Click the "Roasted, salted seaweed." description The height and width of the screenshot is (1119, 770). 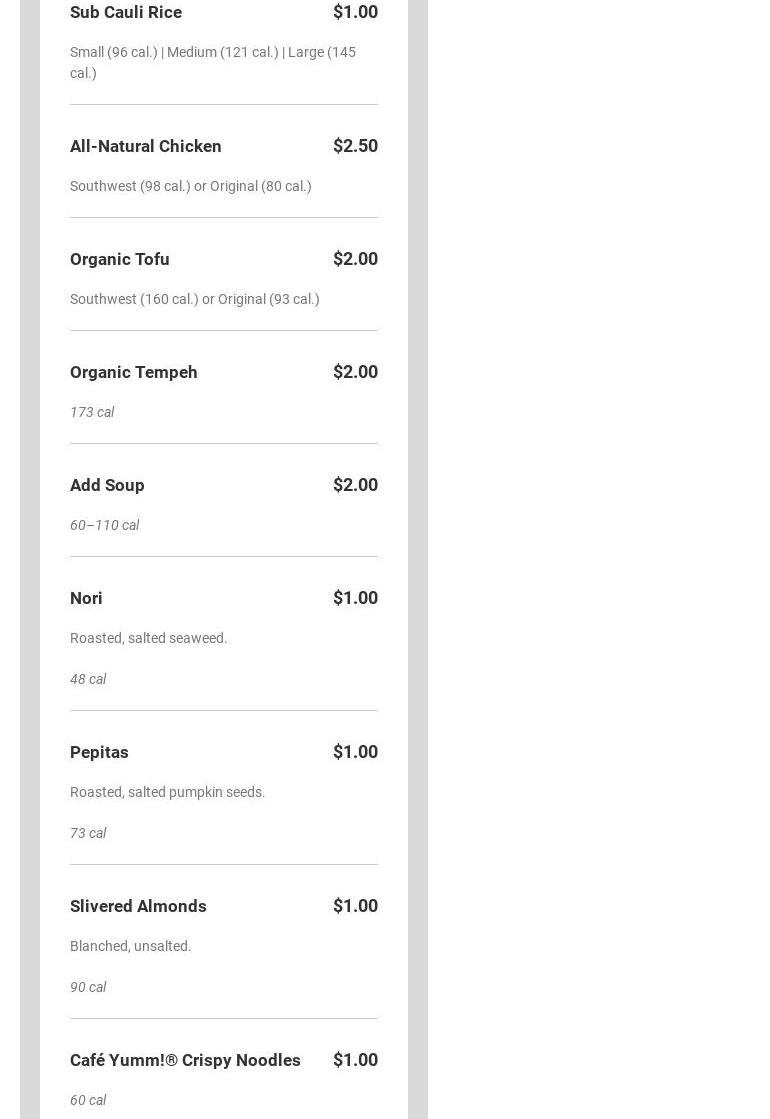coord(149,638)
